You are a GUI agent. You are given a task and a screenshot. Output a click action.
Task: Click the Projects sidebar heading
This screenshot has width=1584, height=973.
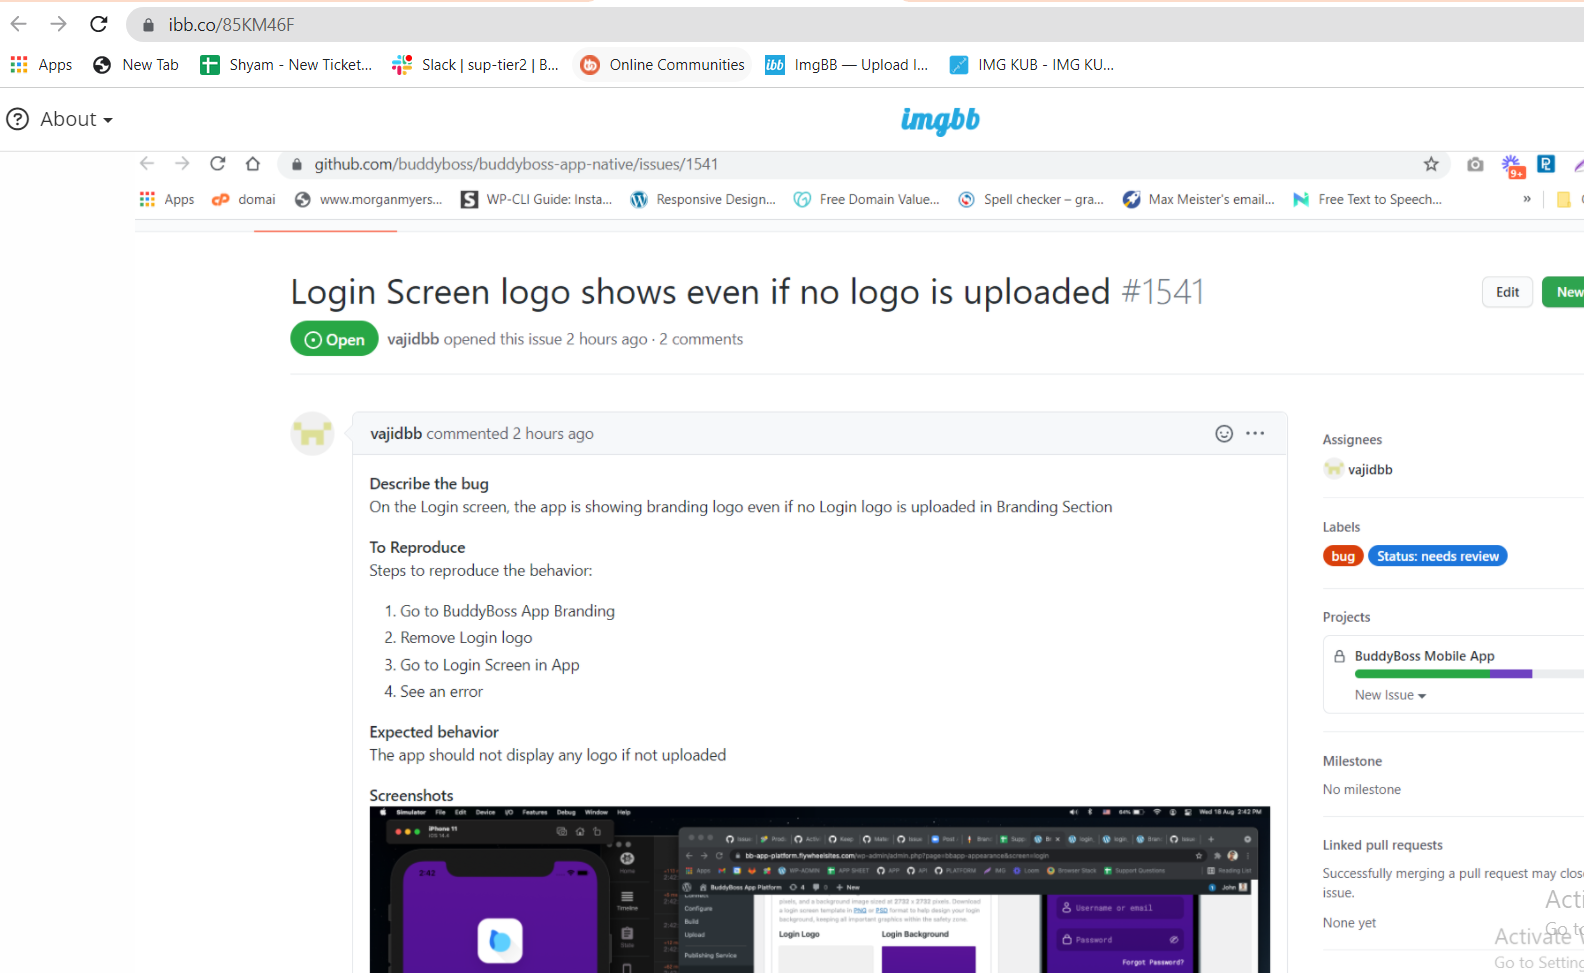pyautogui.click(x=1346, y=617)
